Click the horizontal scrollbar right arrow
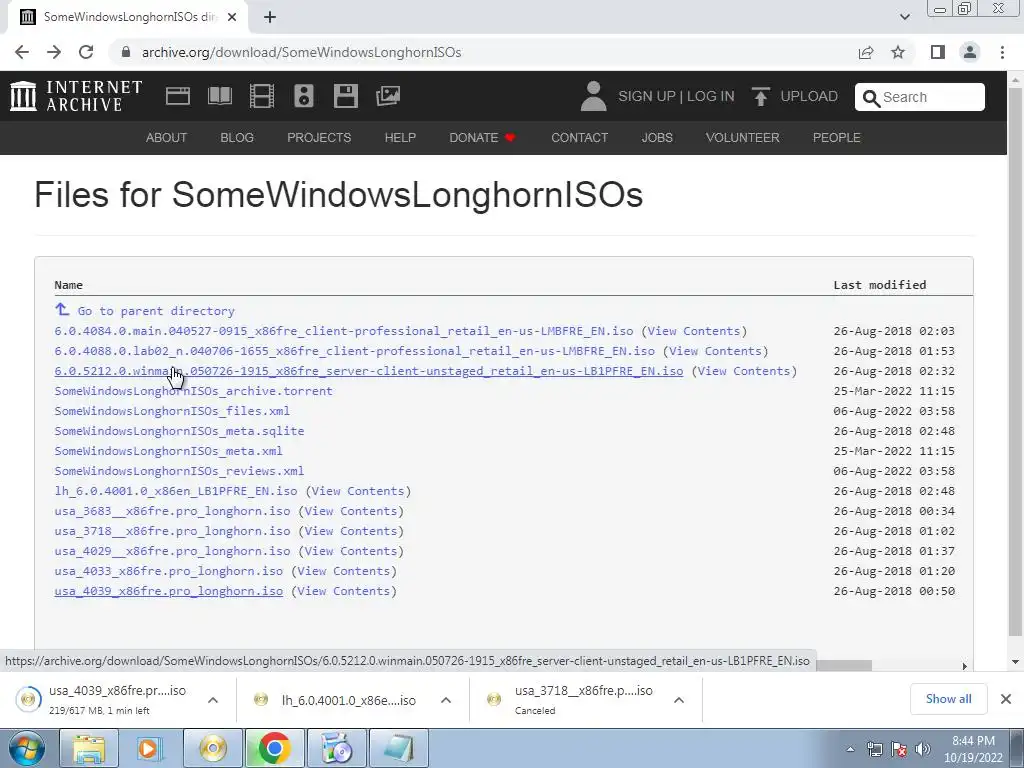 965,665
